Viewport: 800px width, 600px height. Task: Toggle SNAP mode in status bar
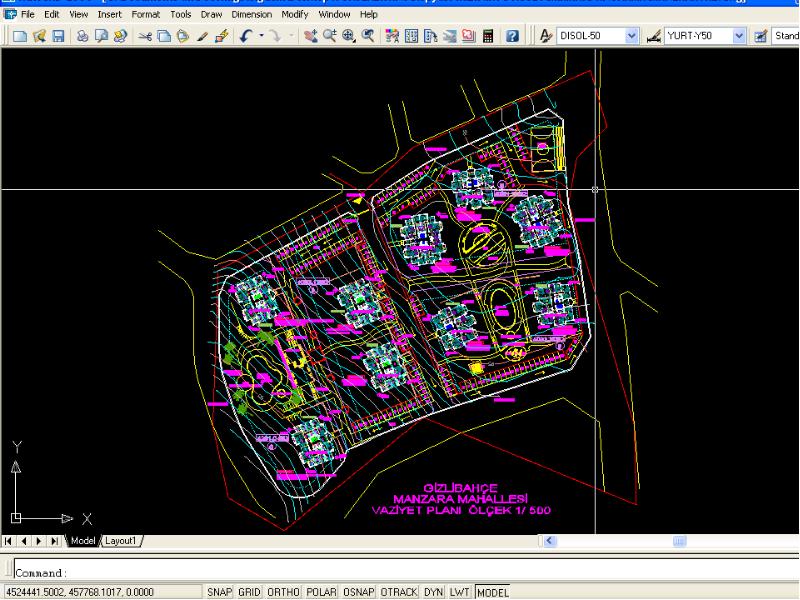[x=220, y=592]
